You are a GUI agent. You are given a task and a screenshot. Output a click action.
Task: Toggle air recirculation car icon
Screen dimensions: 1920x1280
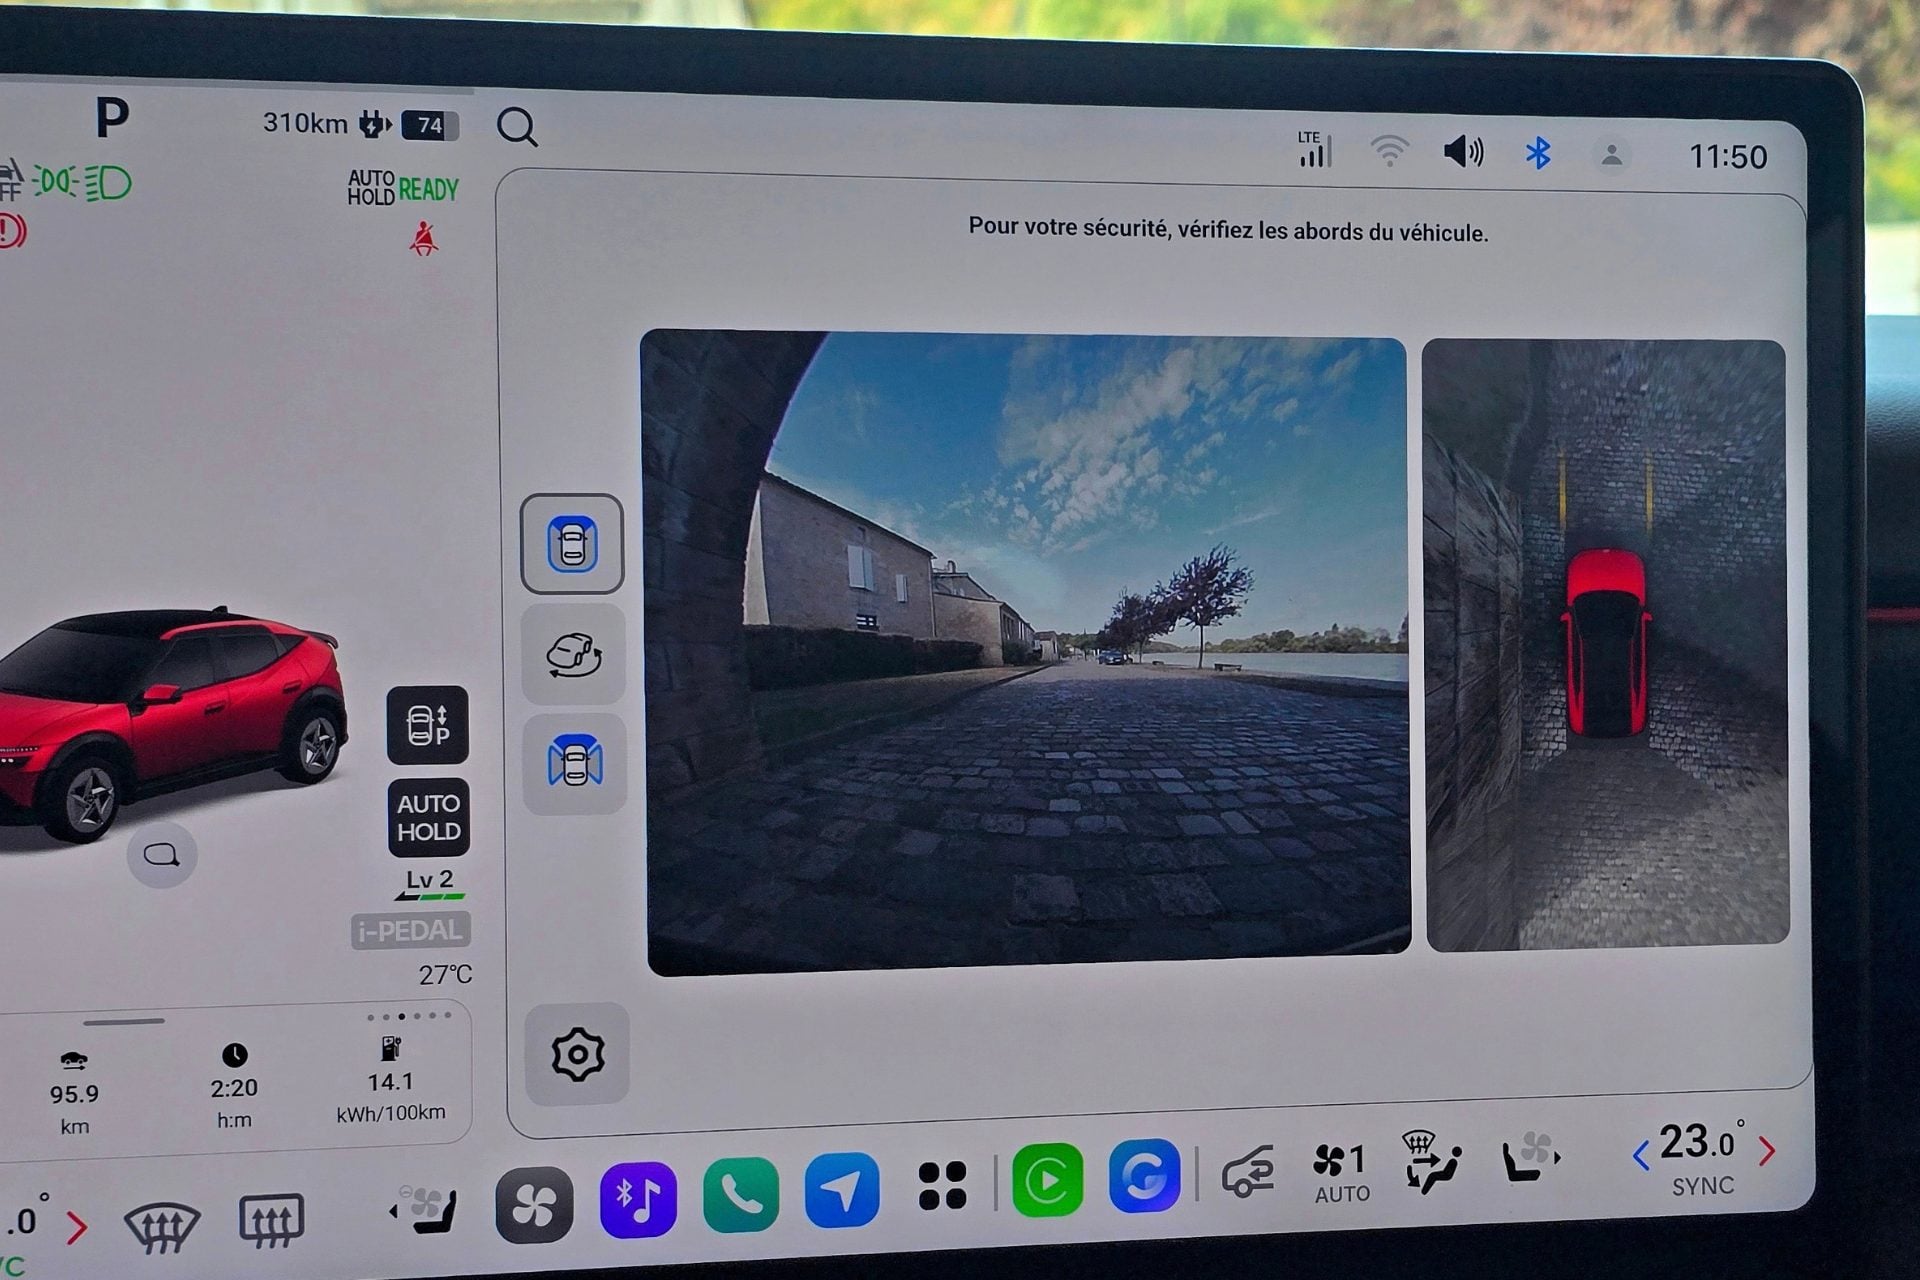tap(1248, 1171)
